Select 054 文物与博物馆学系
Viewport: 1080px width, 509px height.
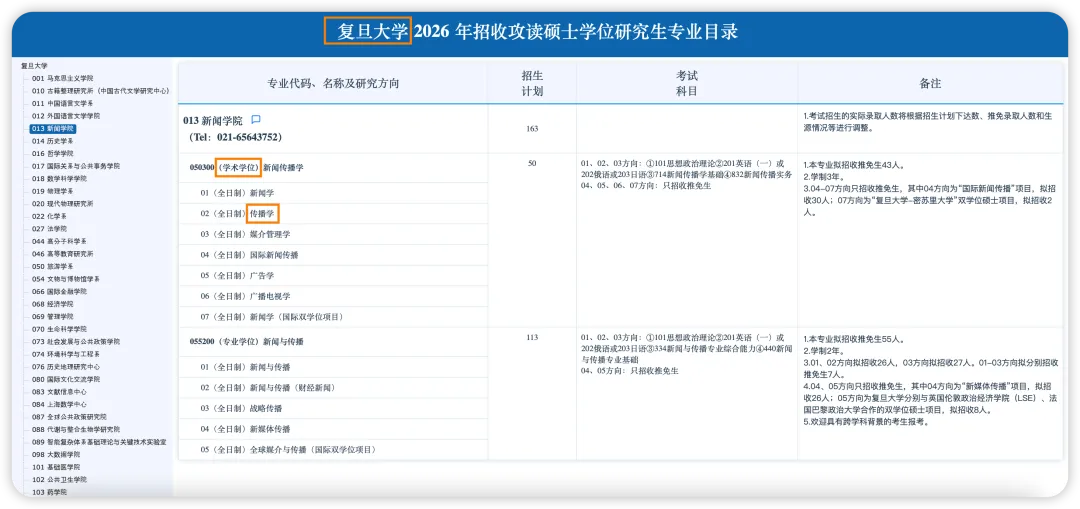coord(65,279)
